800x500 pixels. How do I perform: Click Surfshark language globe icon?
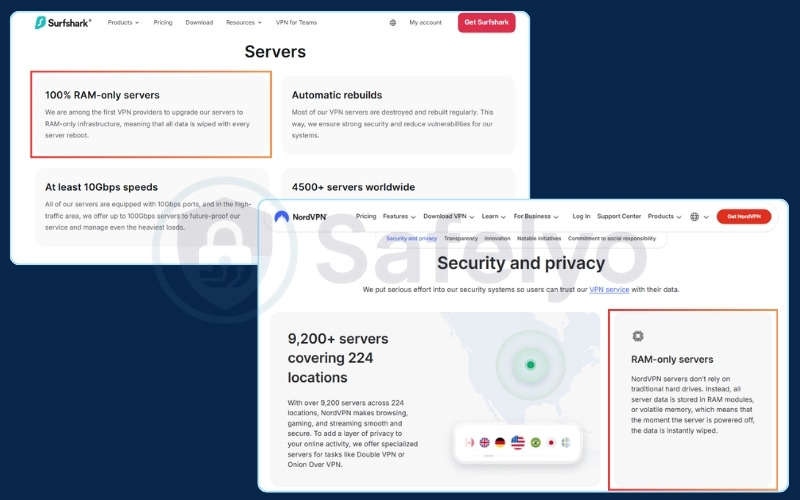click(x=392, y=22)
